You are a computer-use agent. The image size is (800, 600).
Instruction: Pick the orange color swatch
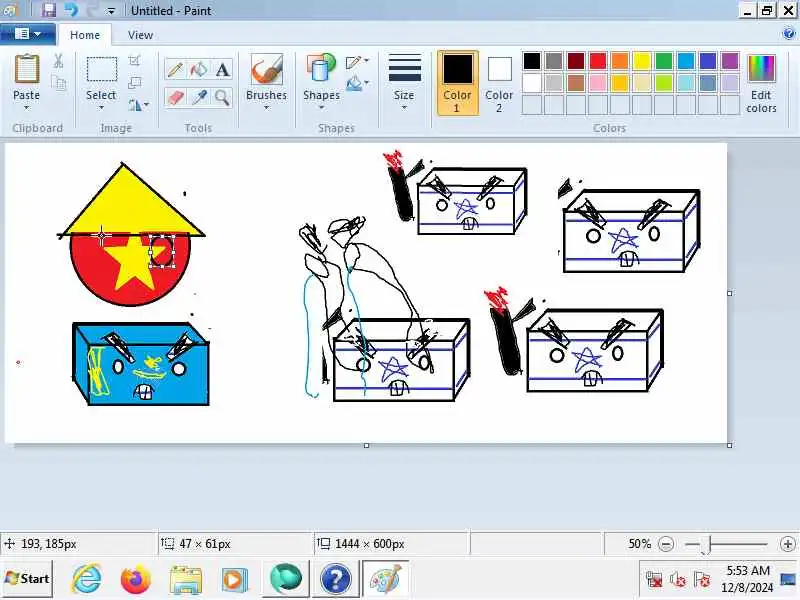point(620,61)
